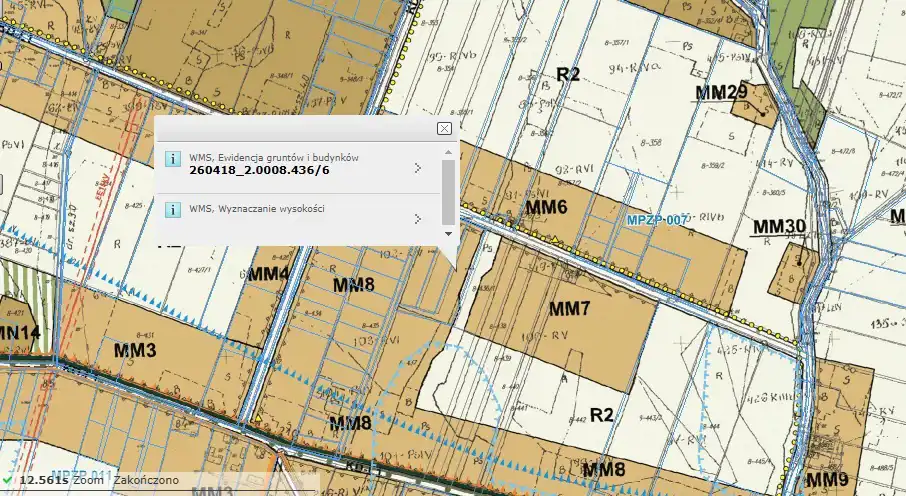Open the WMS, Wyznaczanie wysokości entry text
The width and height of the screenshot is (906, 496).
pyautogui.click(x=257, y=208)
